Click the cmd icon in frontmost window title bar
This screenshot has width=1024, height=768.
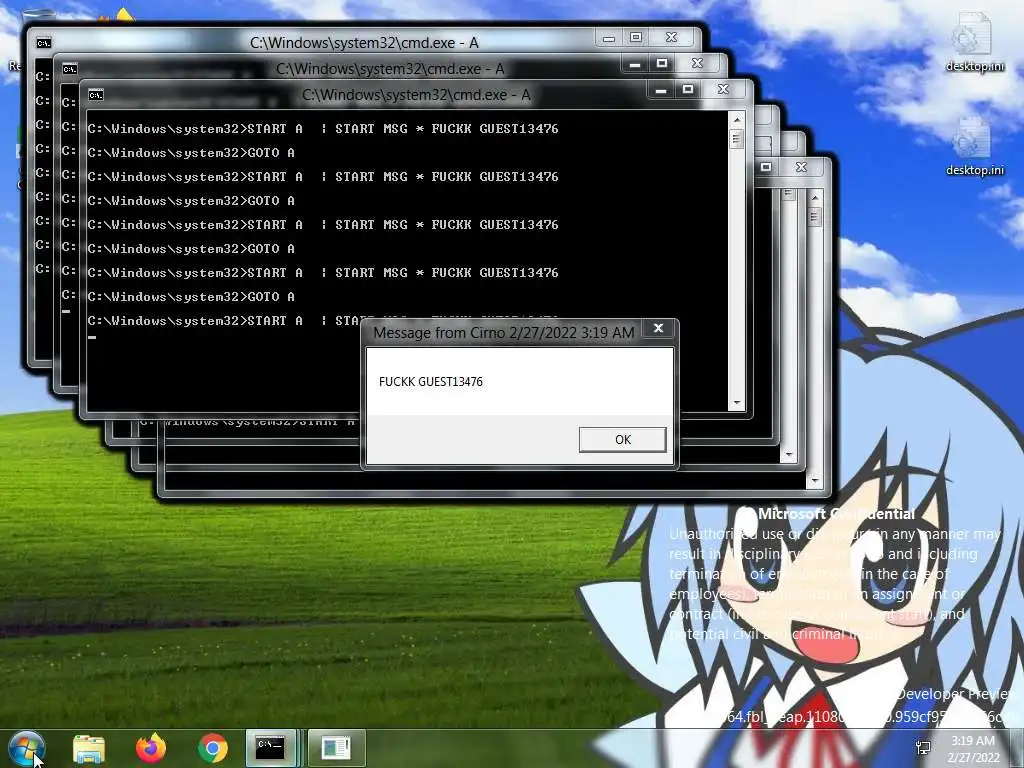point(95,95)
